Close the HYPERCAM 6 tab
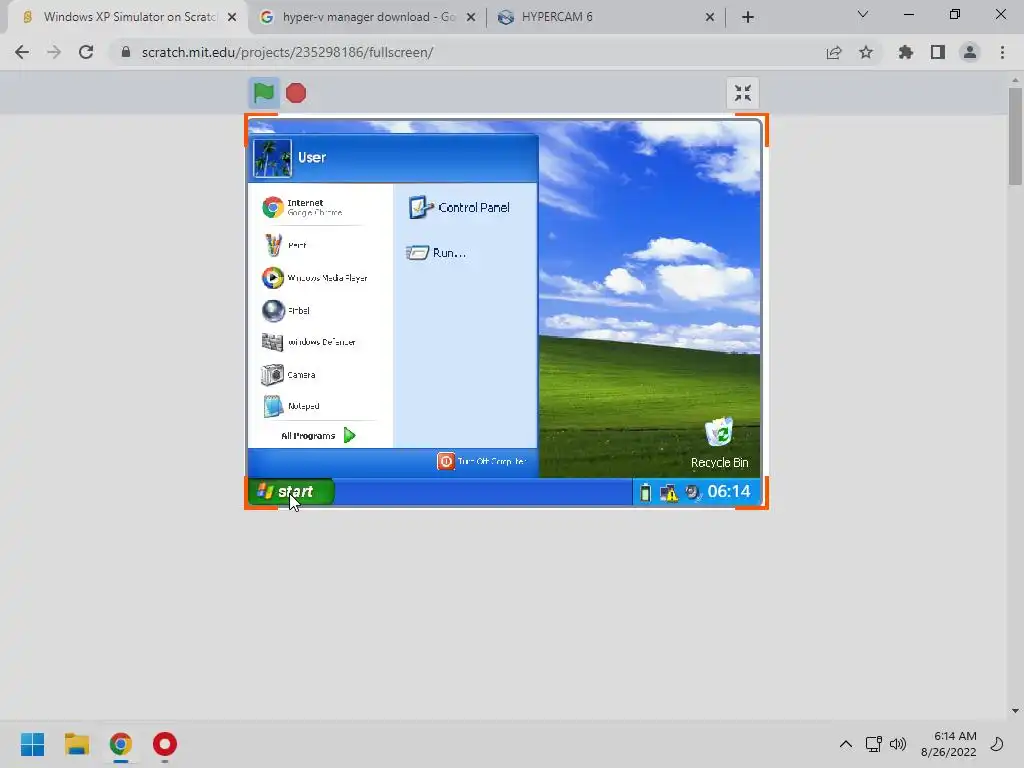 click(x=710, y=17)
